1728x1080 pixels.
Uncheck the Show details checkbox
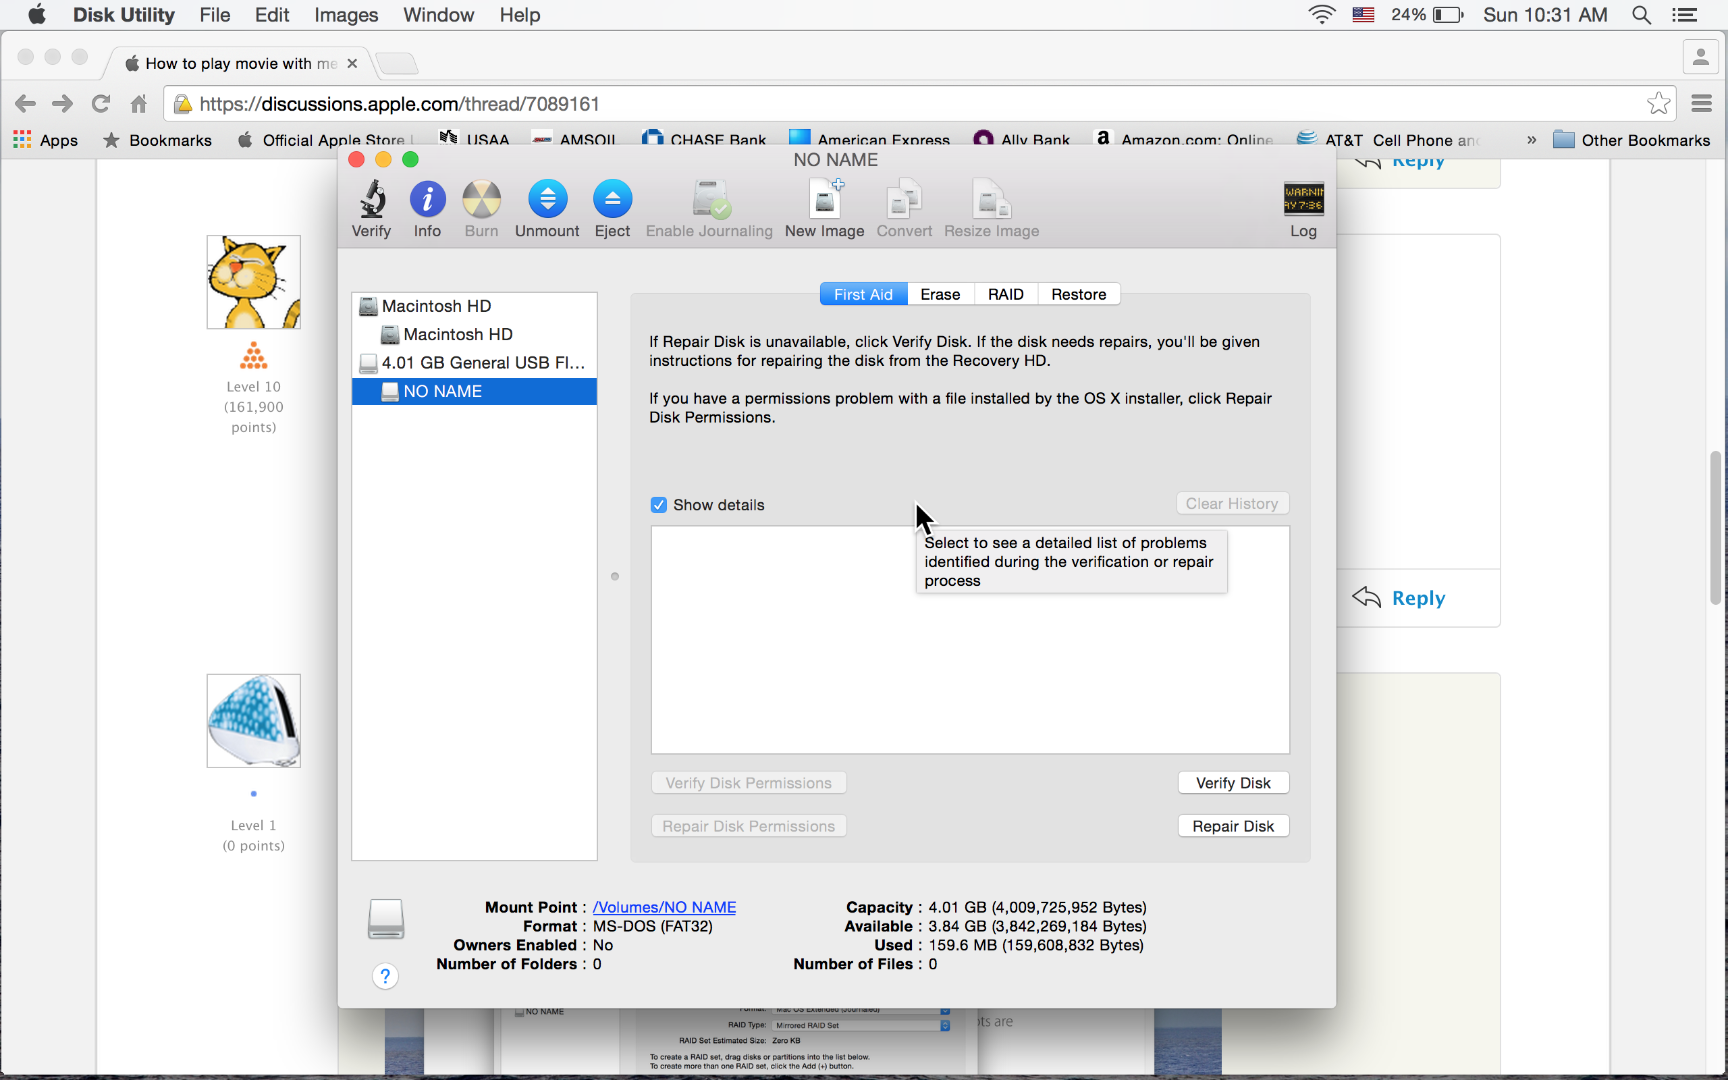658,504
